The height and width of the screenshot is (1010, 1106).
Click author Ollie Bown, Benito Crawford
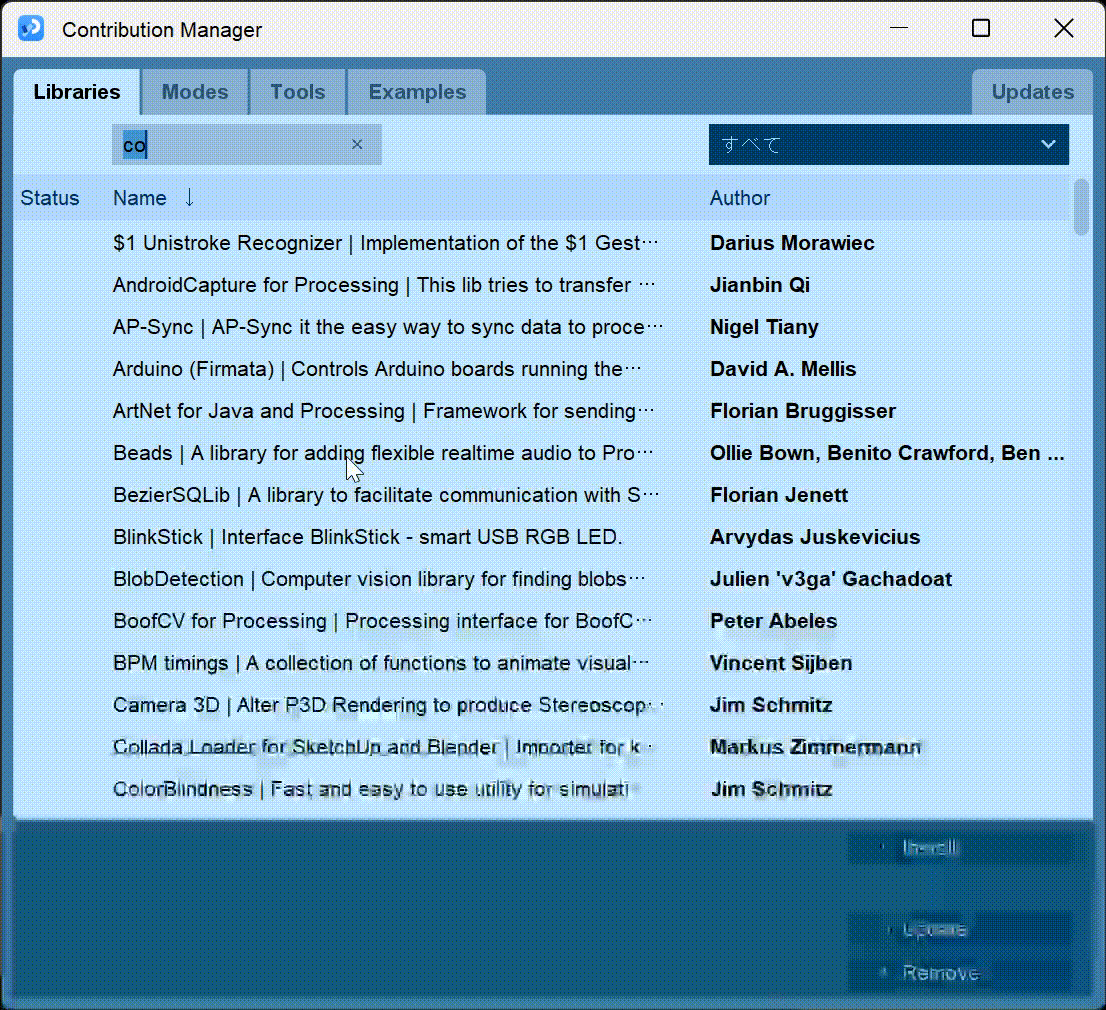point(887,453)
